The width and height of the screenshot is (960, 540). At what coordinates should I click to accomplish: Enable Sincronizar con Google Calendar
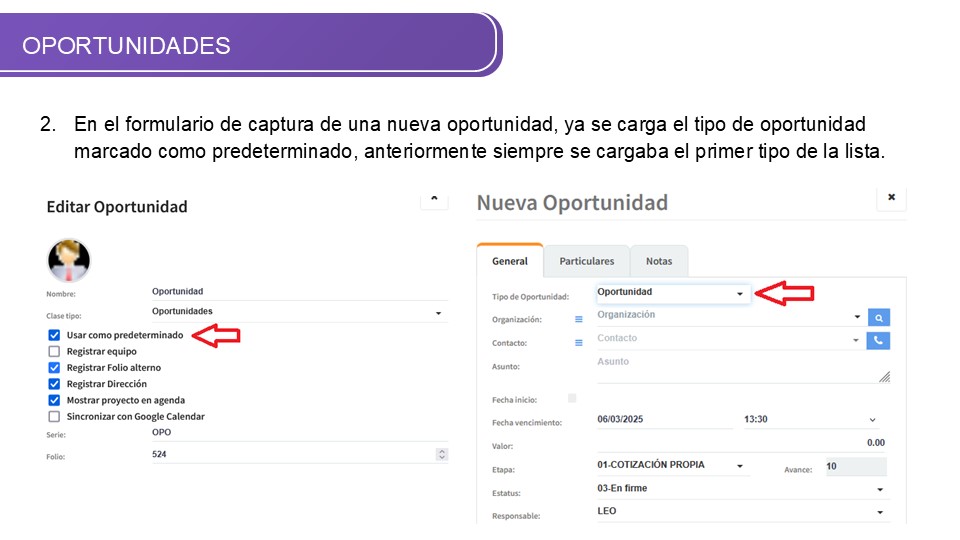[x=54, y=416]
